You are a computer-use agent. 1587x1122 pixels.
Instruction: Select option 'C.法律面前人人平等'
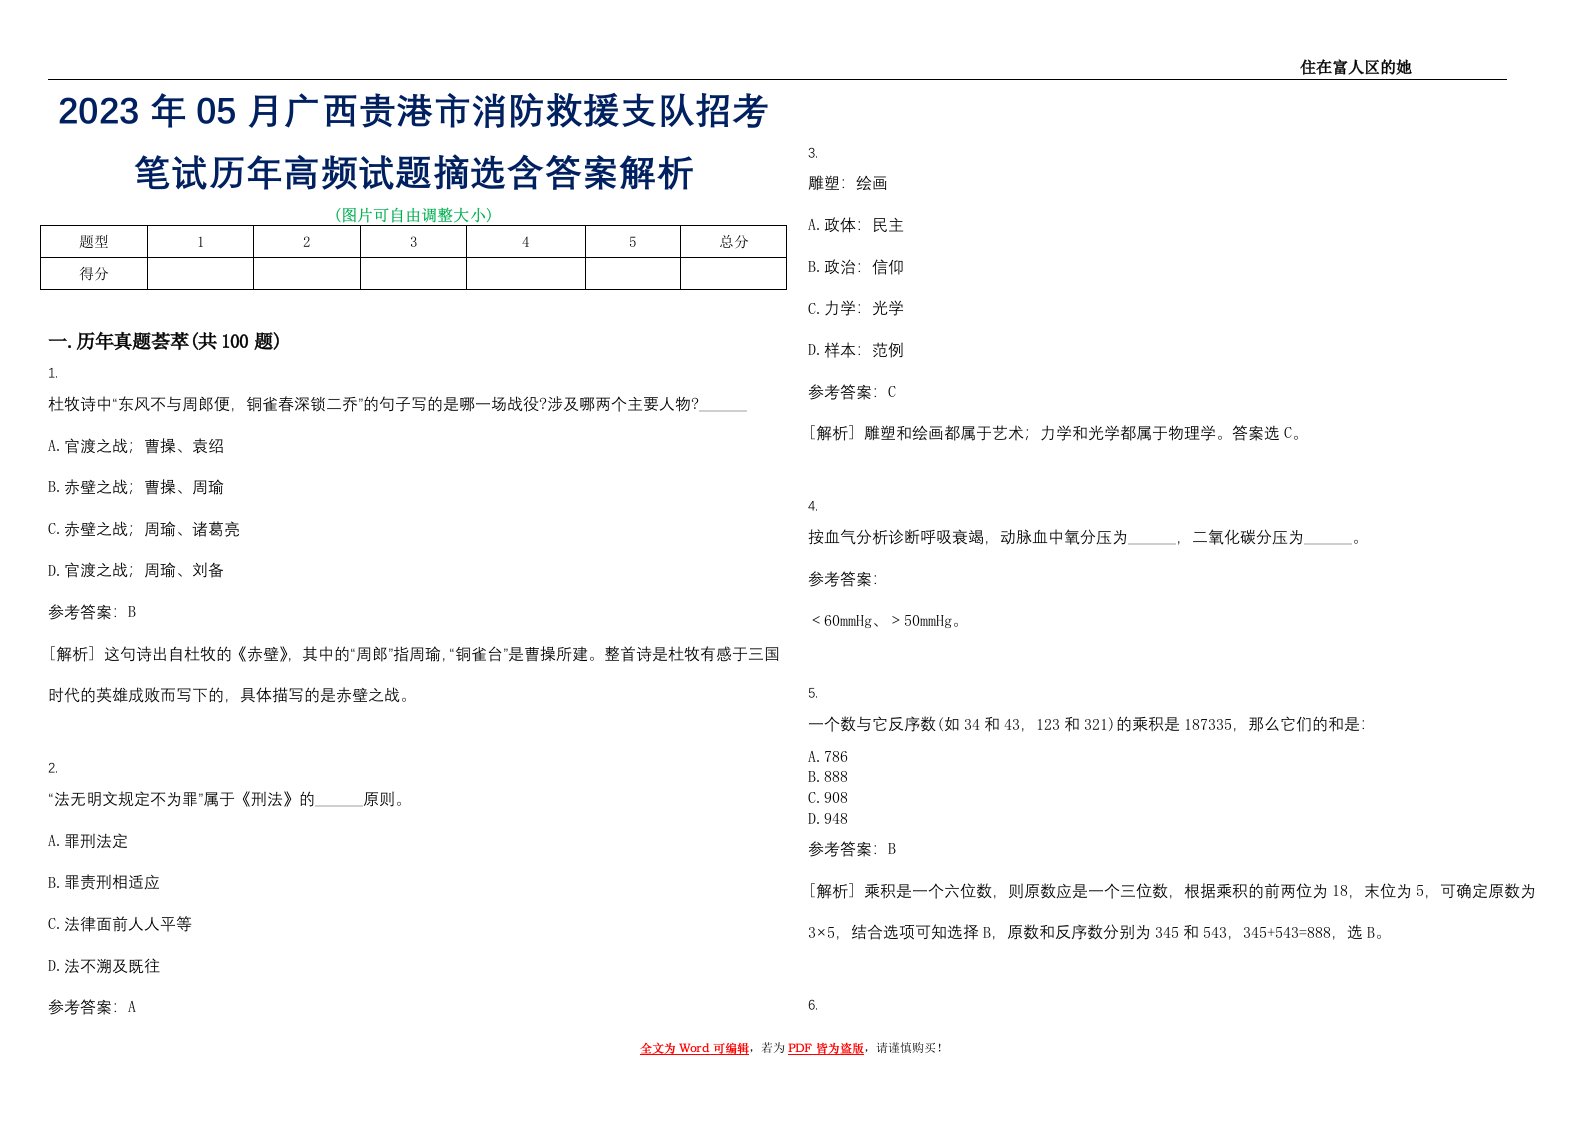coord(120,924)
